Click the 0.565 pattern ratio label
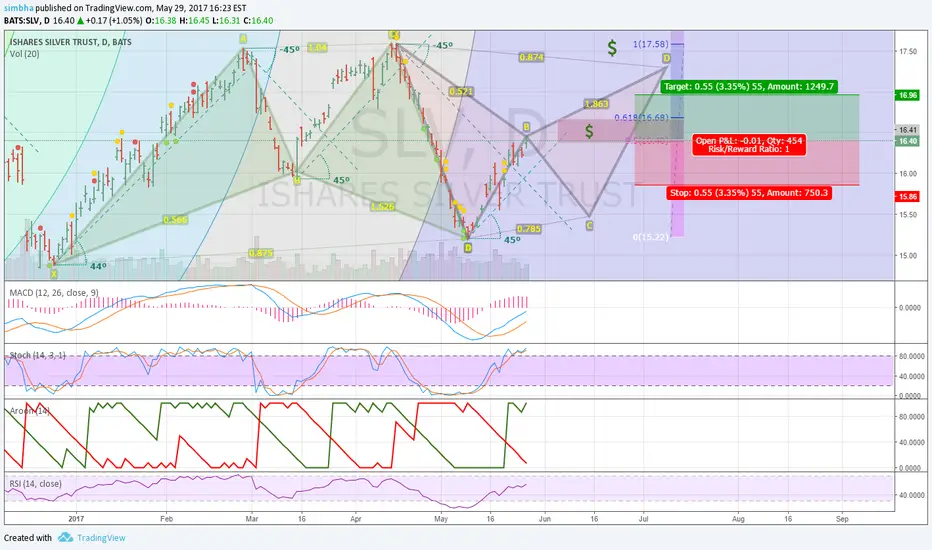The image size is (932, 550). 175,219
